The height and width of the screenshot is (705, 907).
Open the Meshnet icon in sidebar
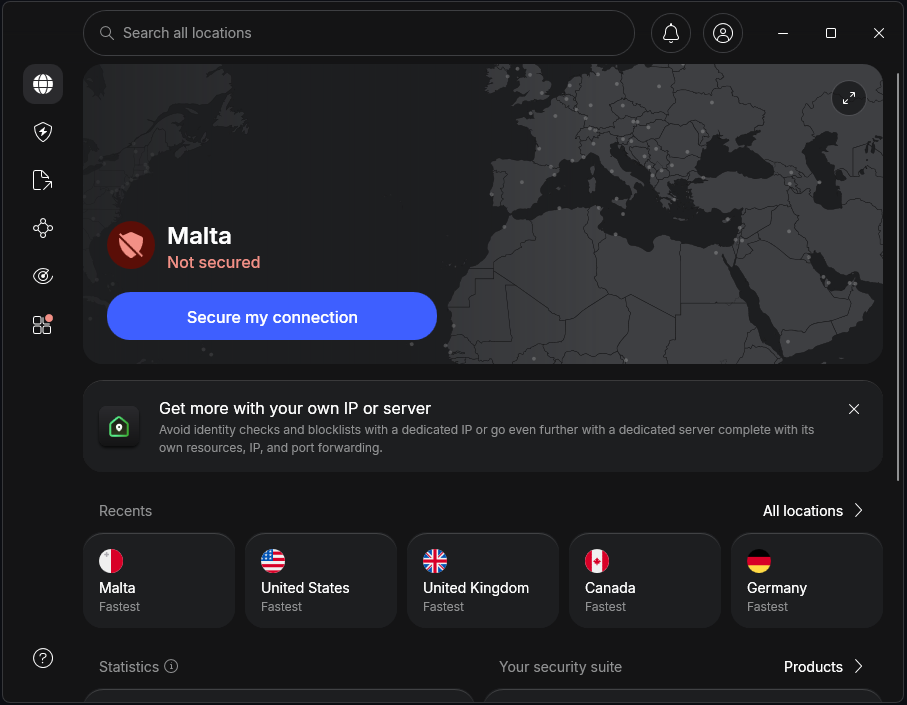[x=43, y=228]
